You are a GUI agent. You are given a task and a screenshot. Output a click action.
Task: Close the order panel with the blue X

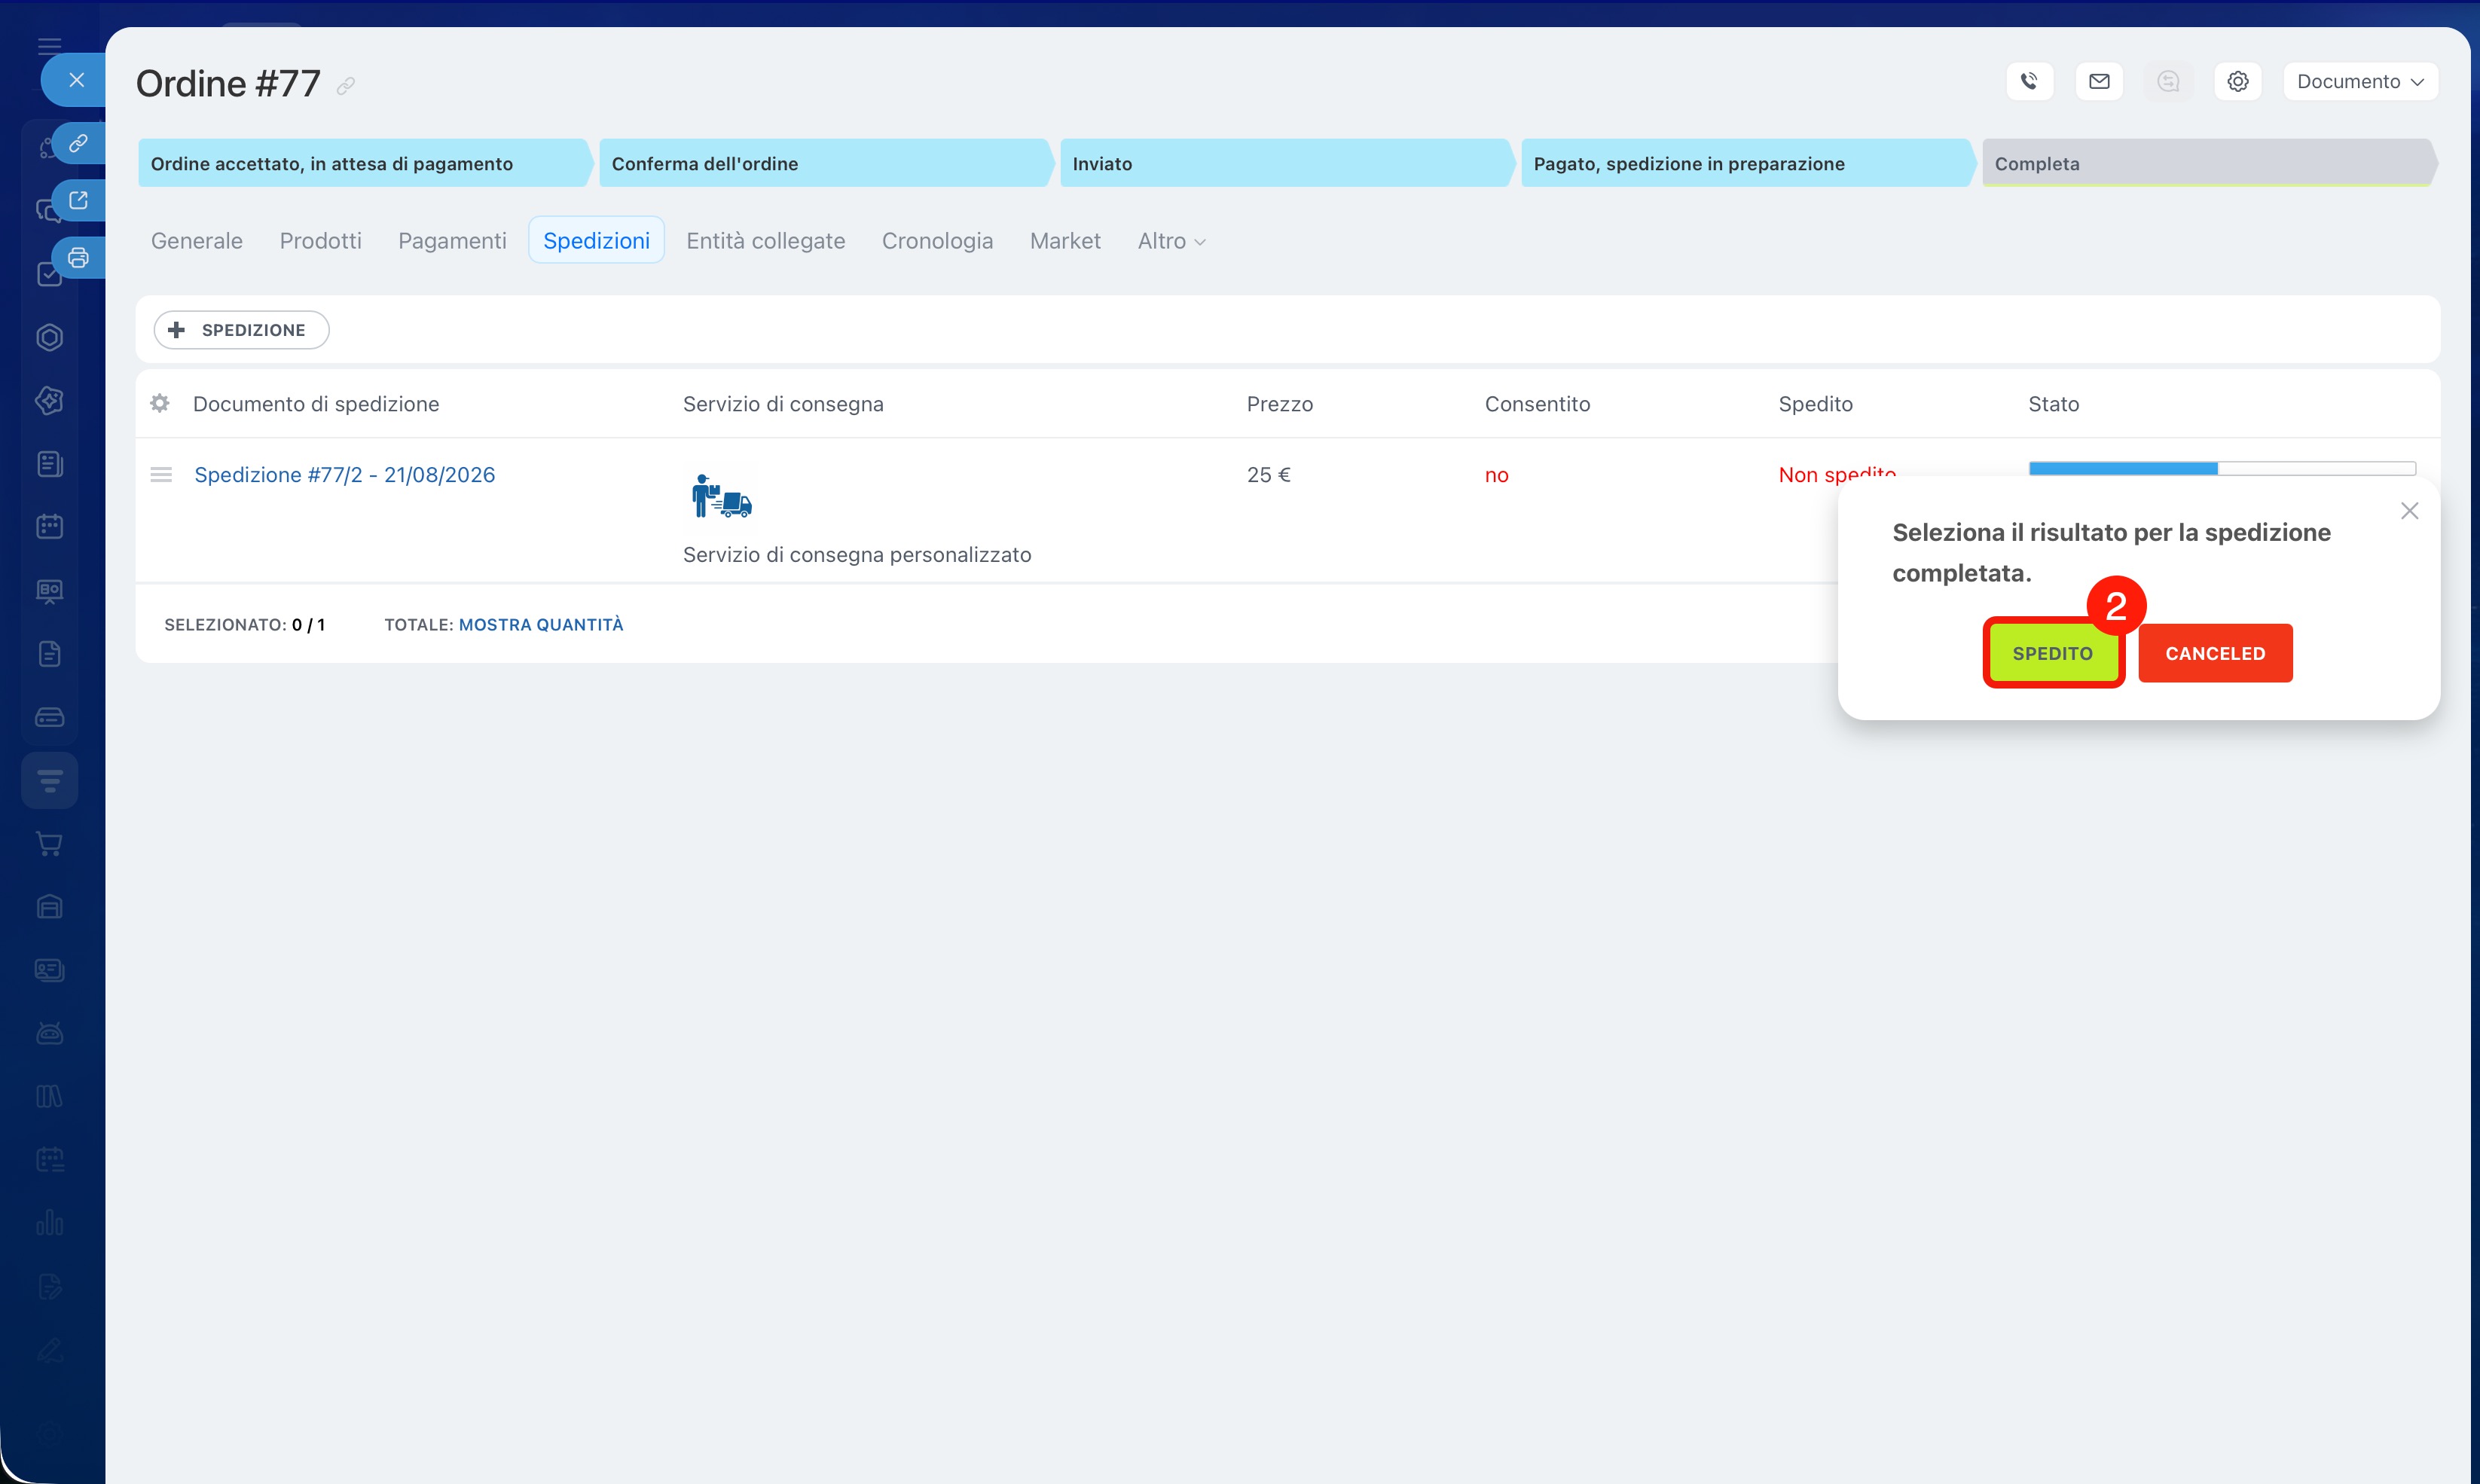pos(76,80)
